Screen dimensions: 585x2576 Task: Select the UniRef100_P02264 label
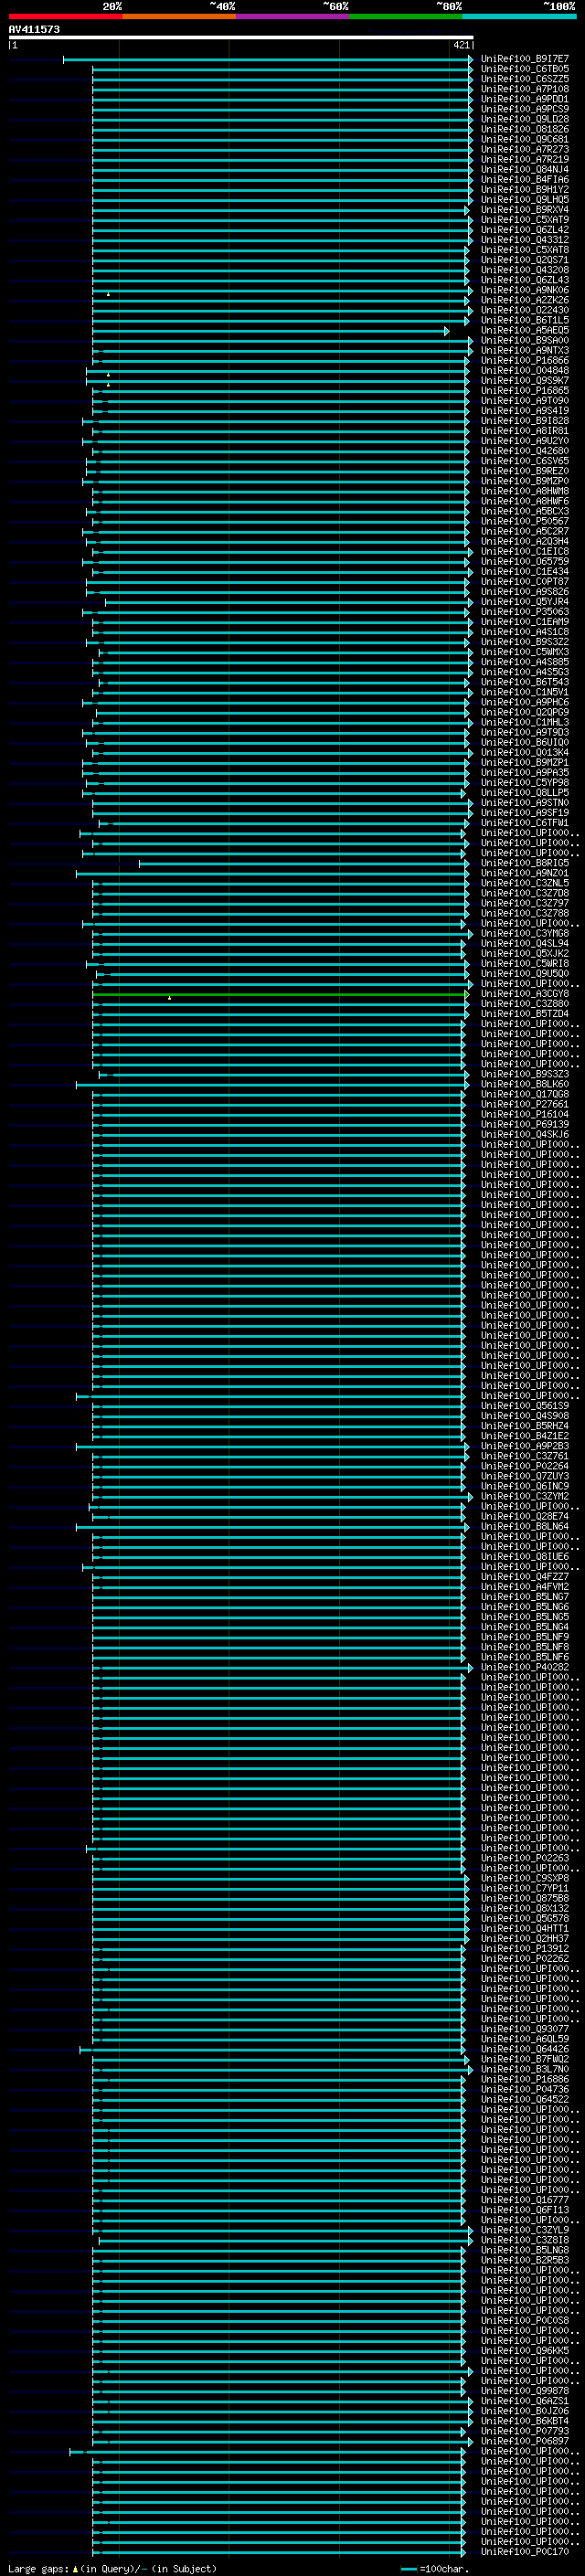(x=525, y=1466)
